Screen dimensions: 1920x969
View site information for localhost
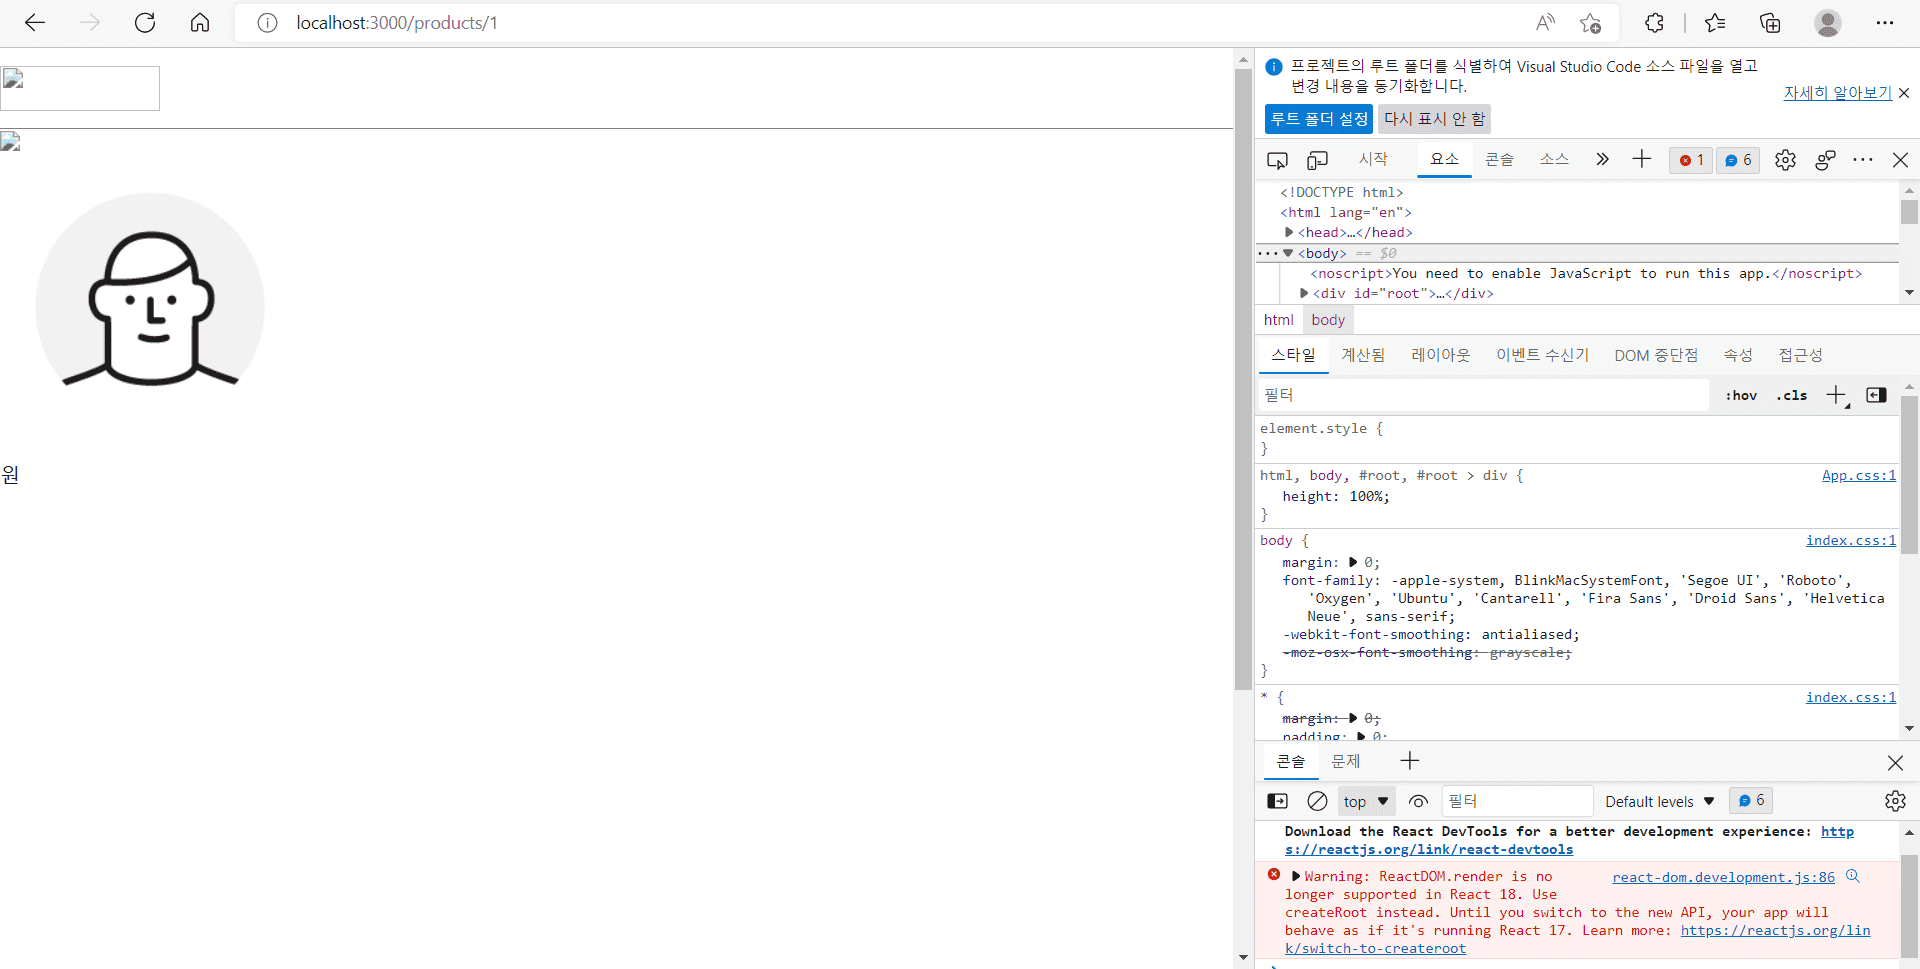click(267, 23)
